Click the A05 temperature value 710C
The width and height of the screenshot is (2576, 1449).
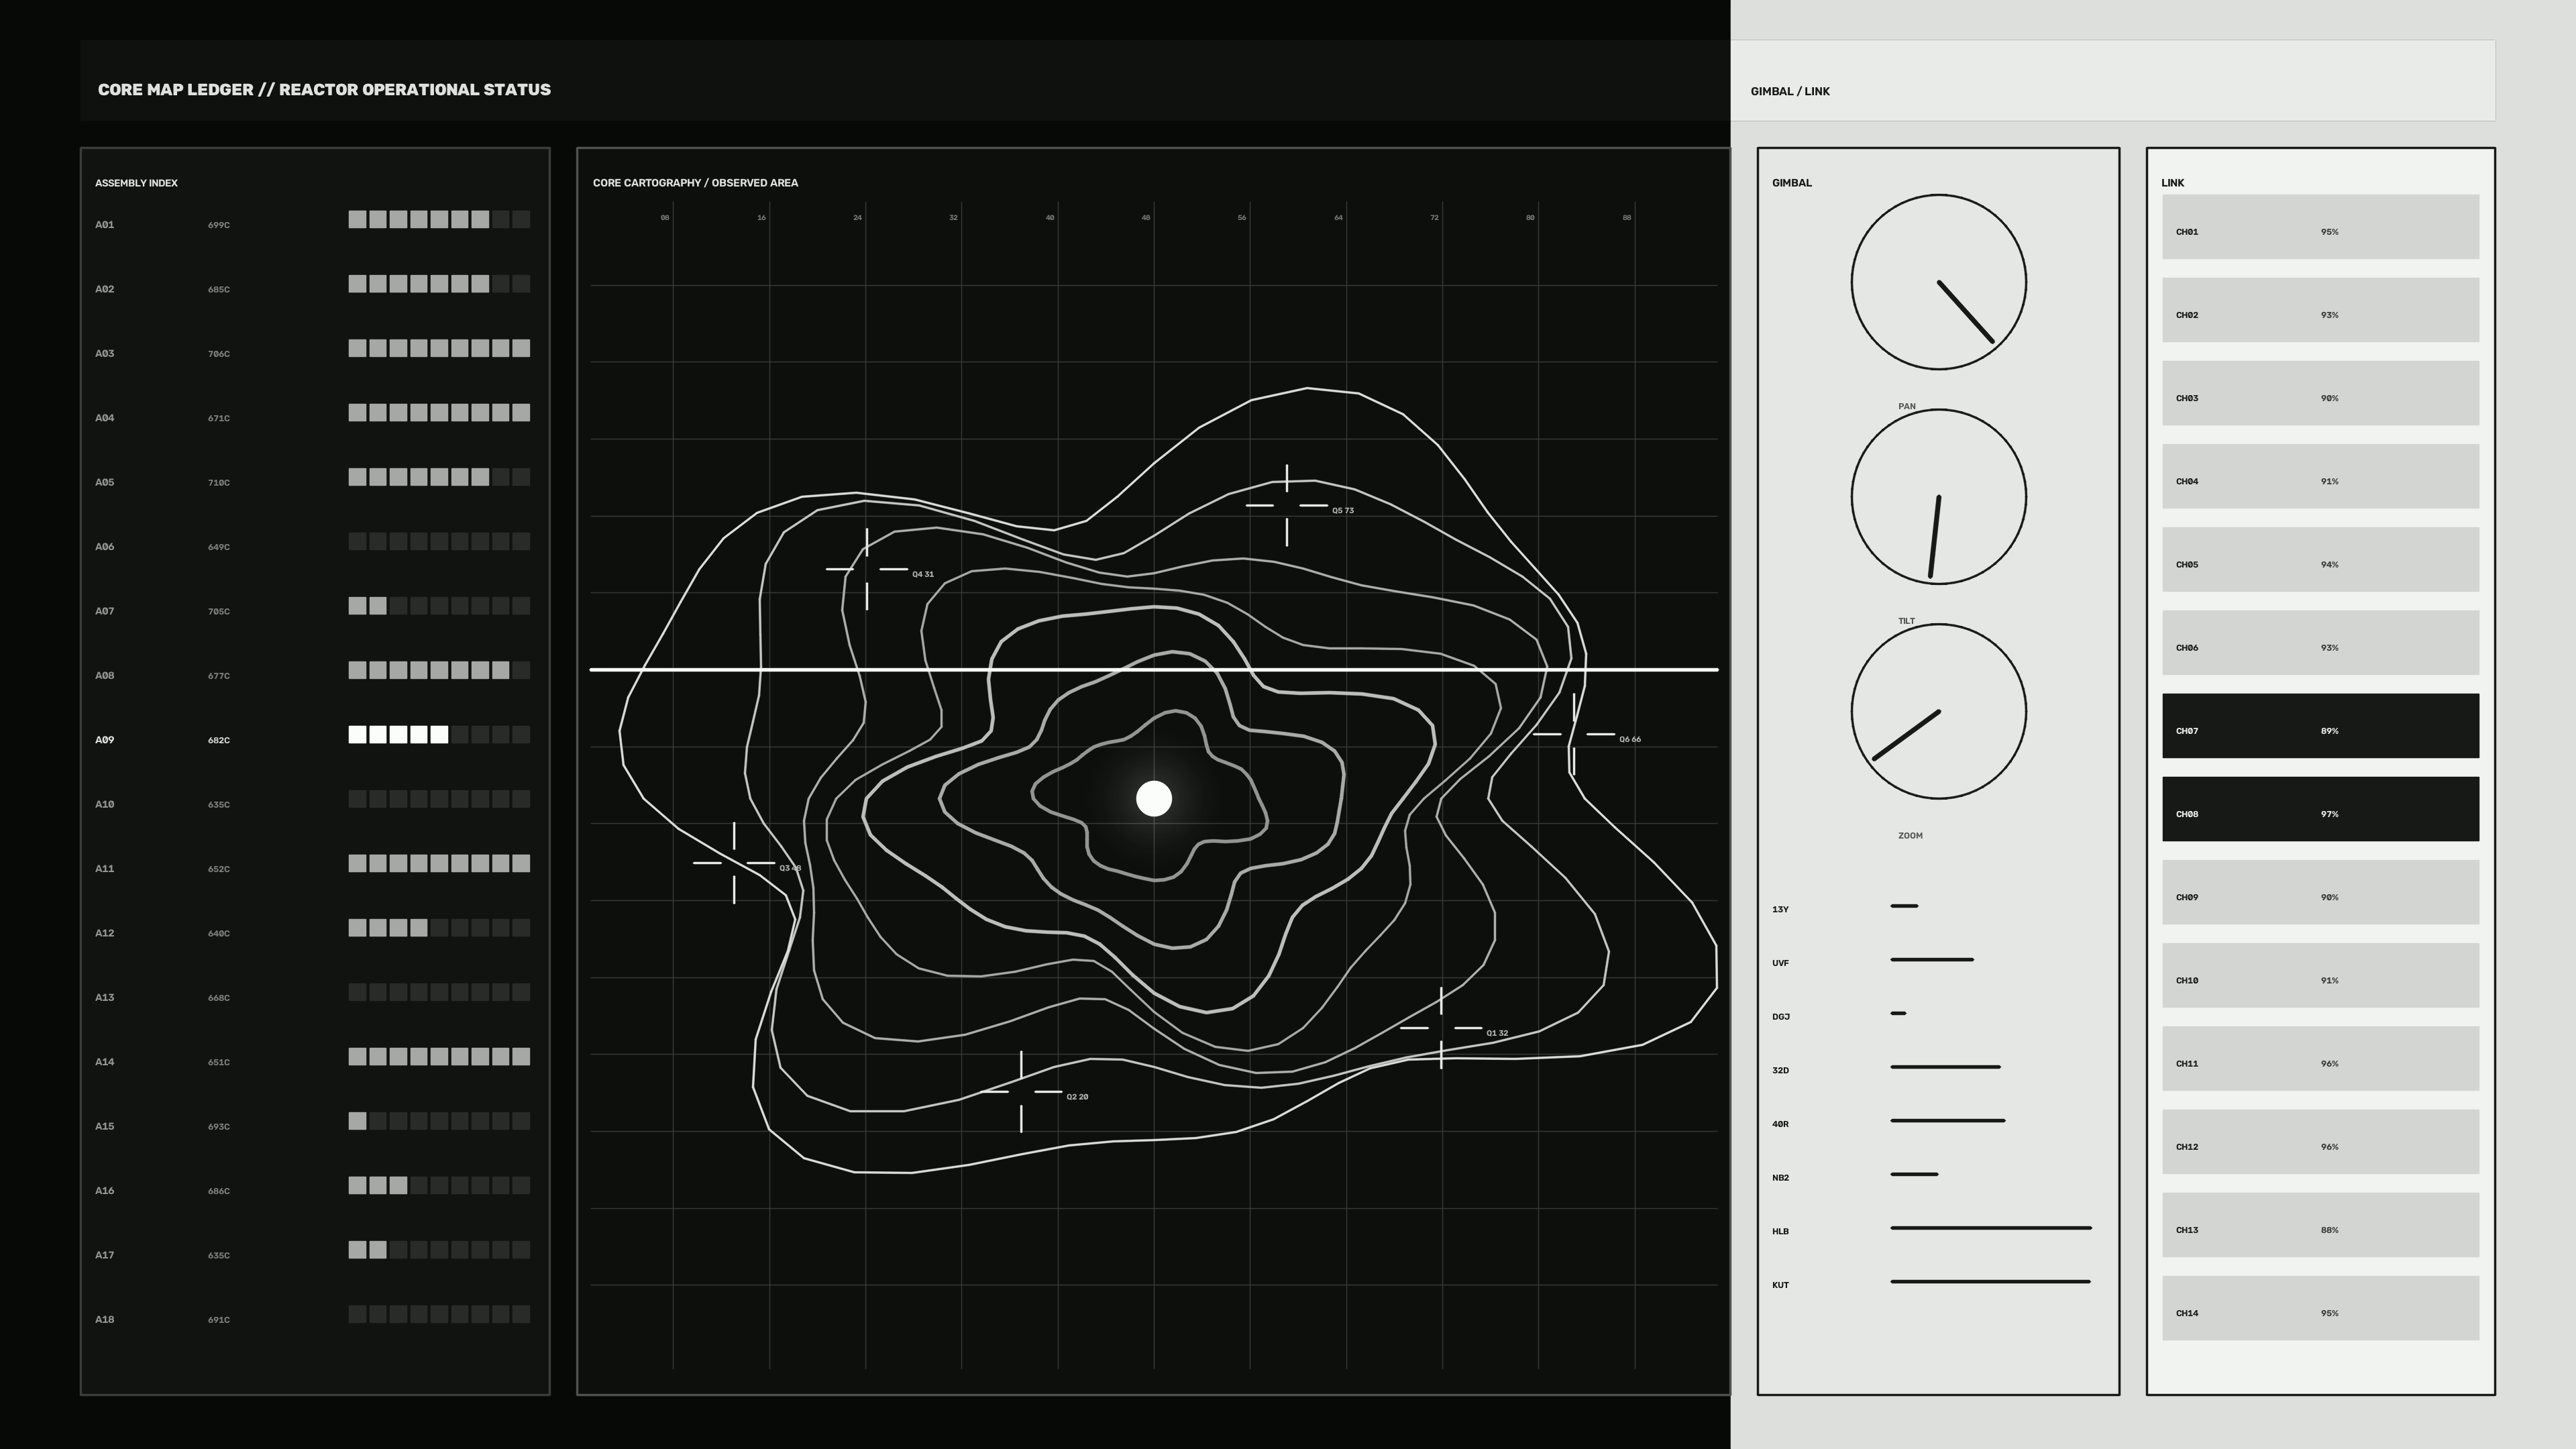(x=219, y=483)
